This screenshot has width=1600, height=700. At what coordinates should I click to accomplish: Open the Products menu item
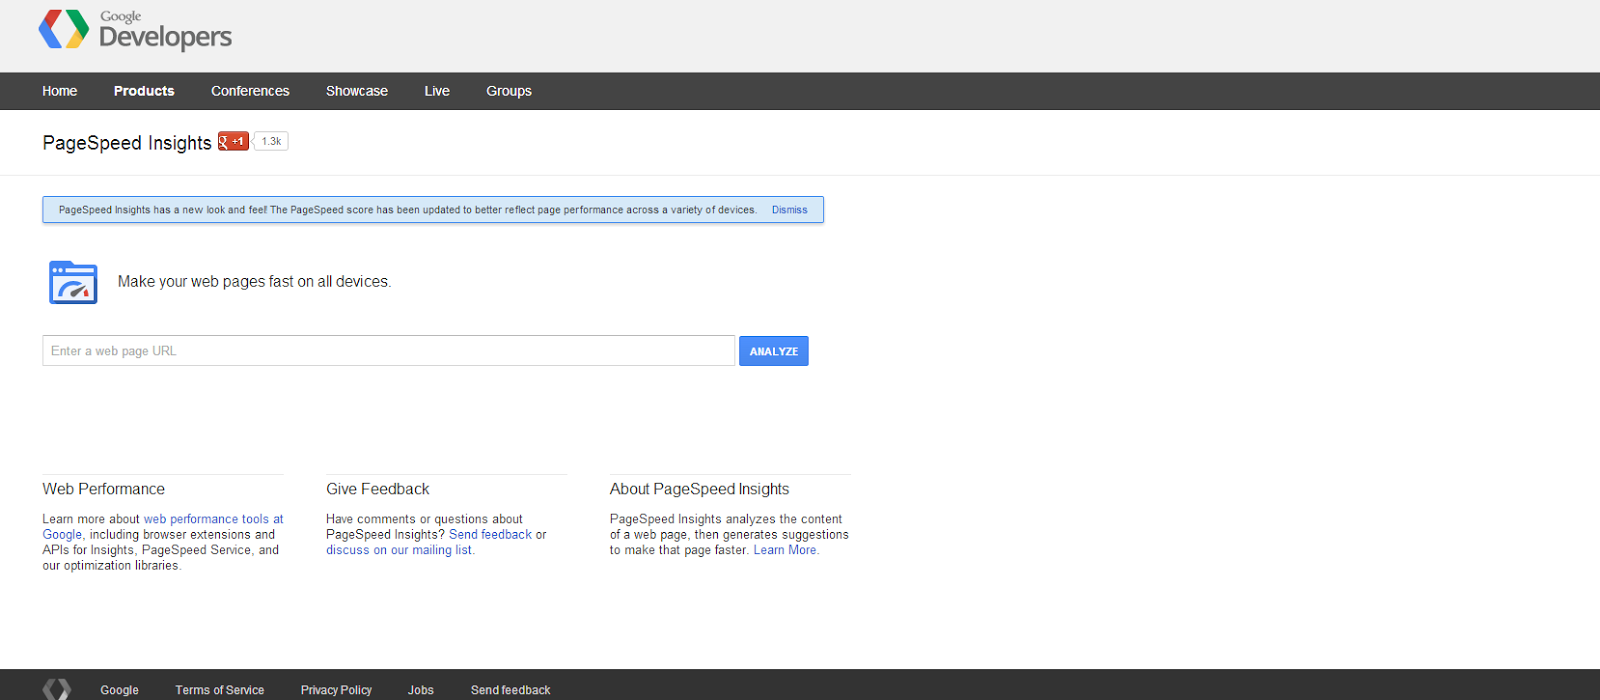(144, 91)
